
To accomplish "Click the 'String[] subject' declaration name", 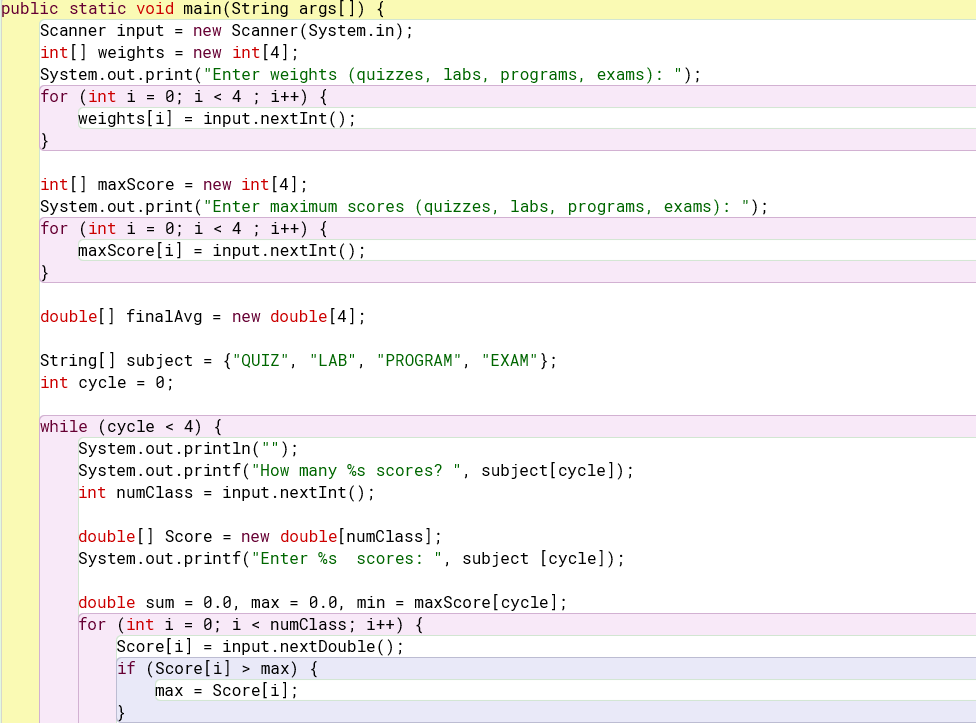I will pos(159,361).
